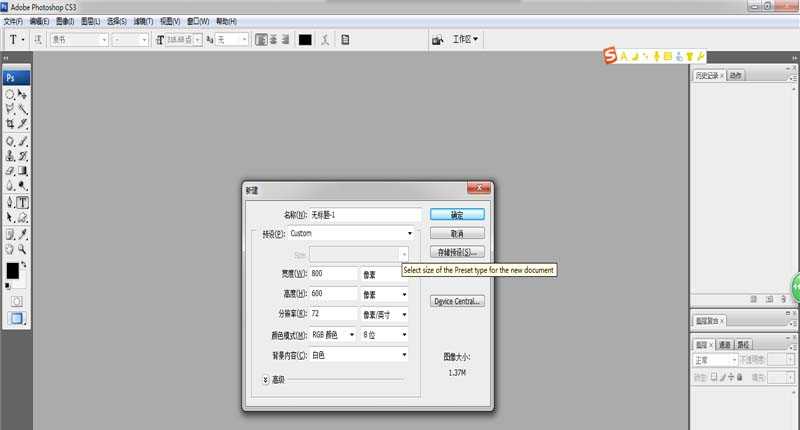
Task: Click the 宽度 width input field
Action: coord(333,274)
